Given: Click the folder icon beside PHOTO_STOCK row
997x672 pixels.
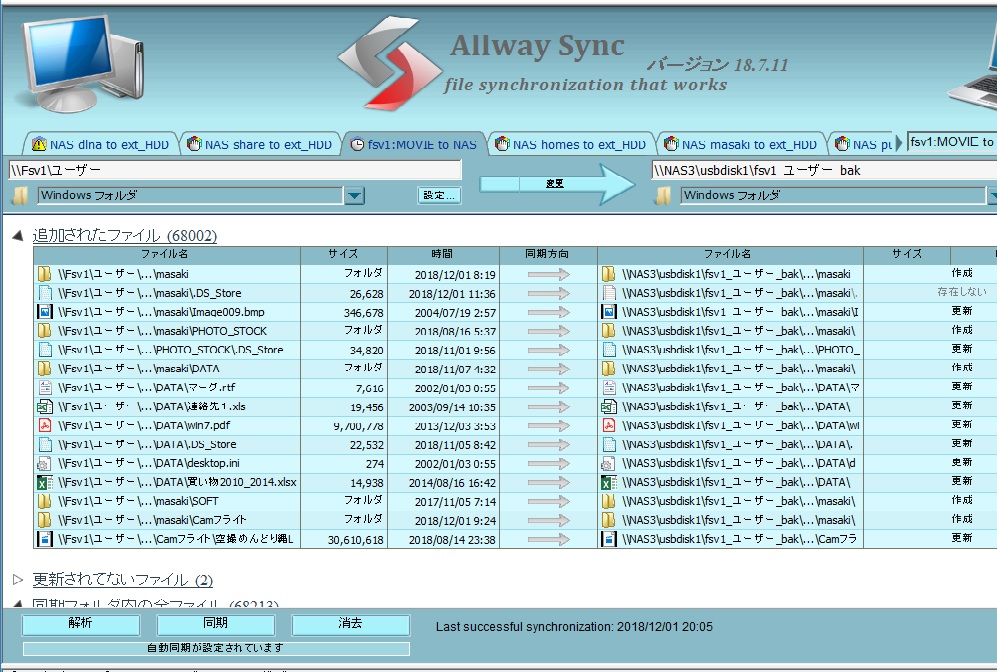Looking at the screenshot, I should point(45,331).
